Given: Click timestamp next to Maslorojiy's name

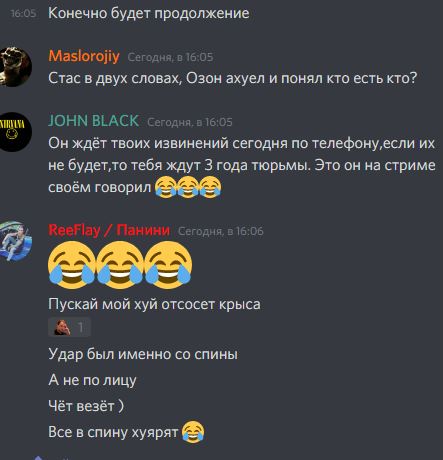Looking at the screenshot, I should tap(170, 57).
